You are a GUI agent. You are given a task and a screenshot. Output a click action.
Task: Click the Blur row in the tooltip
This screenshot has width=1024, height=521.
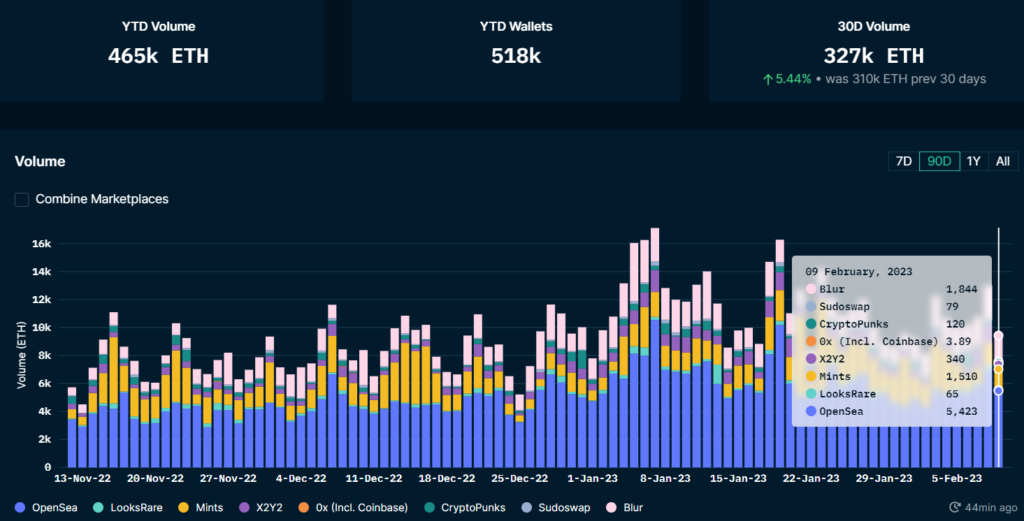click(890, 288)
